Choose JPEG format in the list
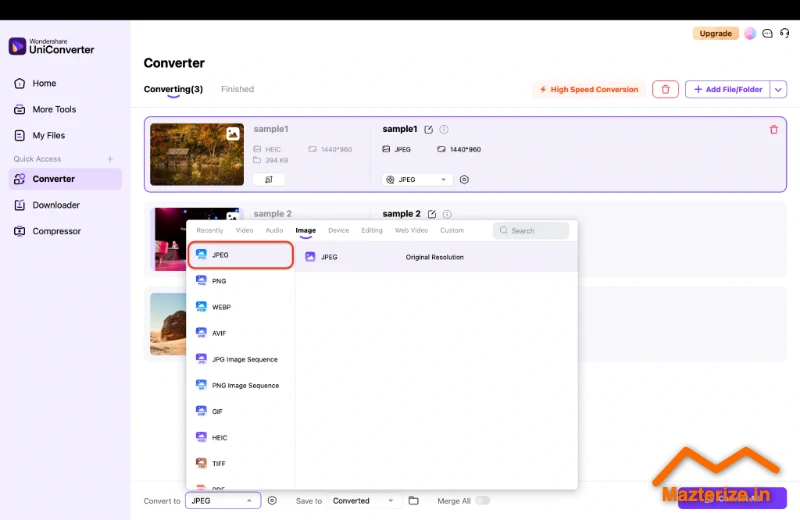This screenshot has height=520, width=800. 241,255
